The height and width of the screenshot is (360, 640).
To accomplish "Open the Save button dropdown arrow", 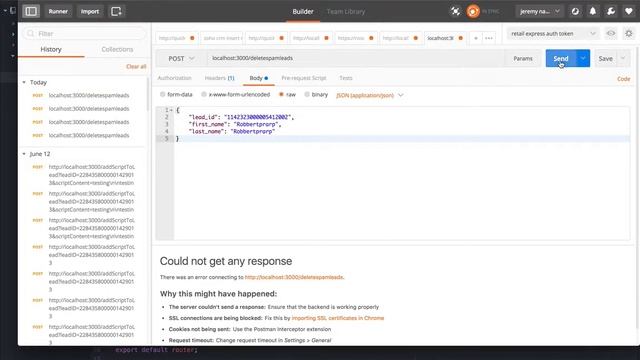I will coord(623,58).
